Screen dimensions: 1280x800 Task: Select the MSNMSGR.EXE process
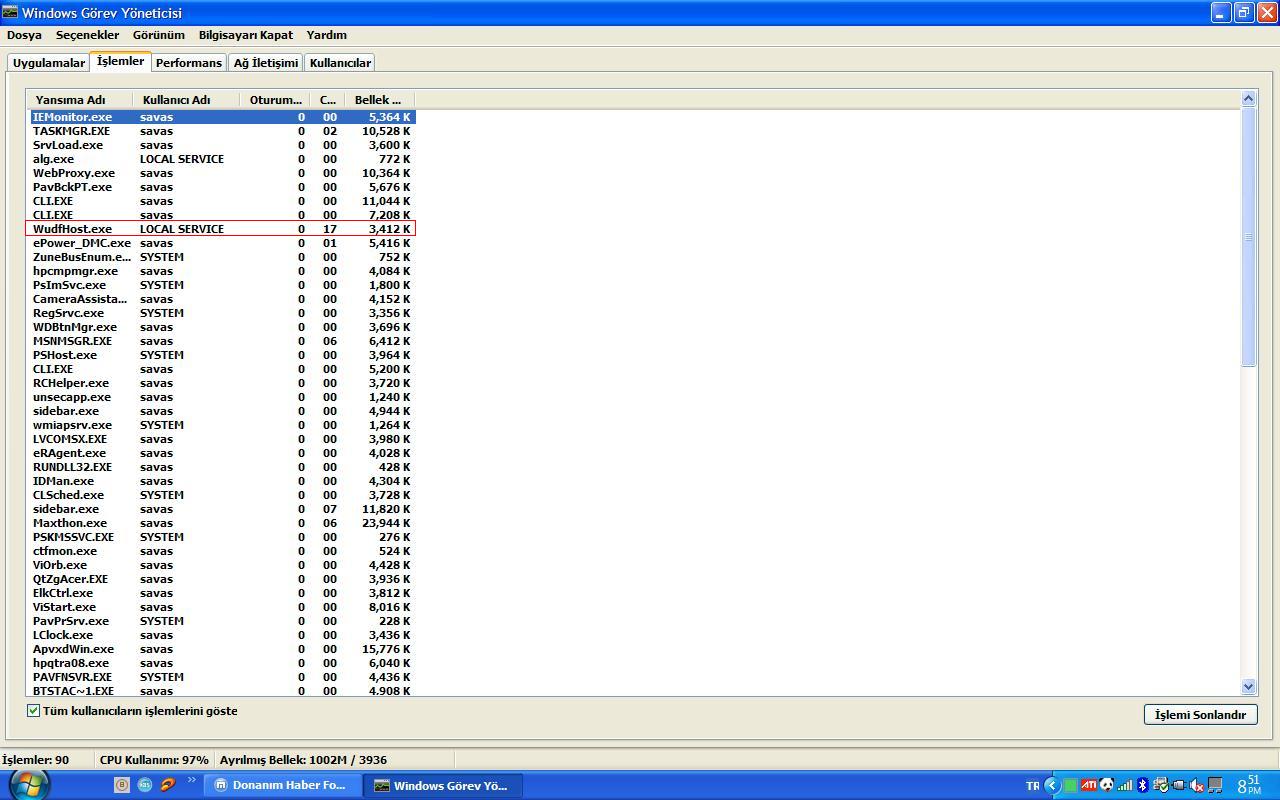point(221,341)
